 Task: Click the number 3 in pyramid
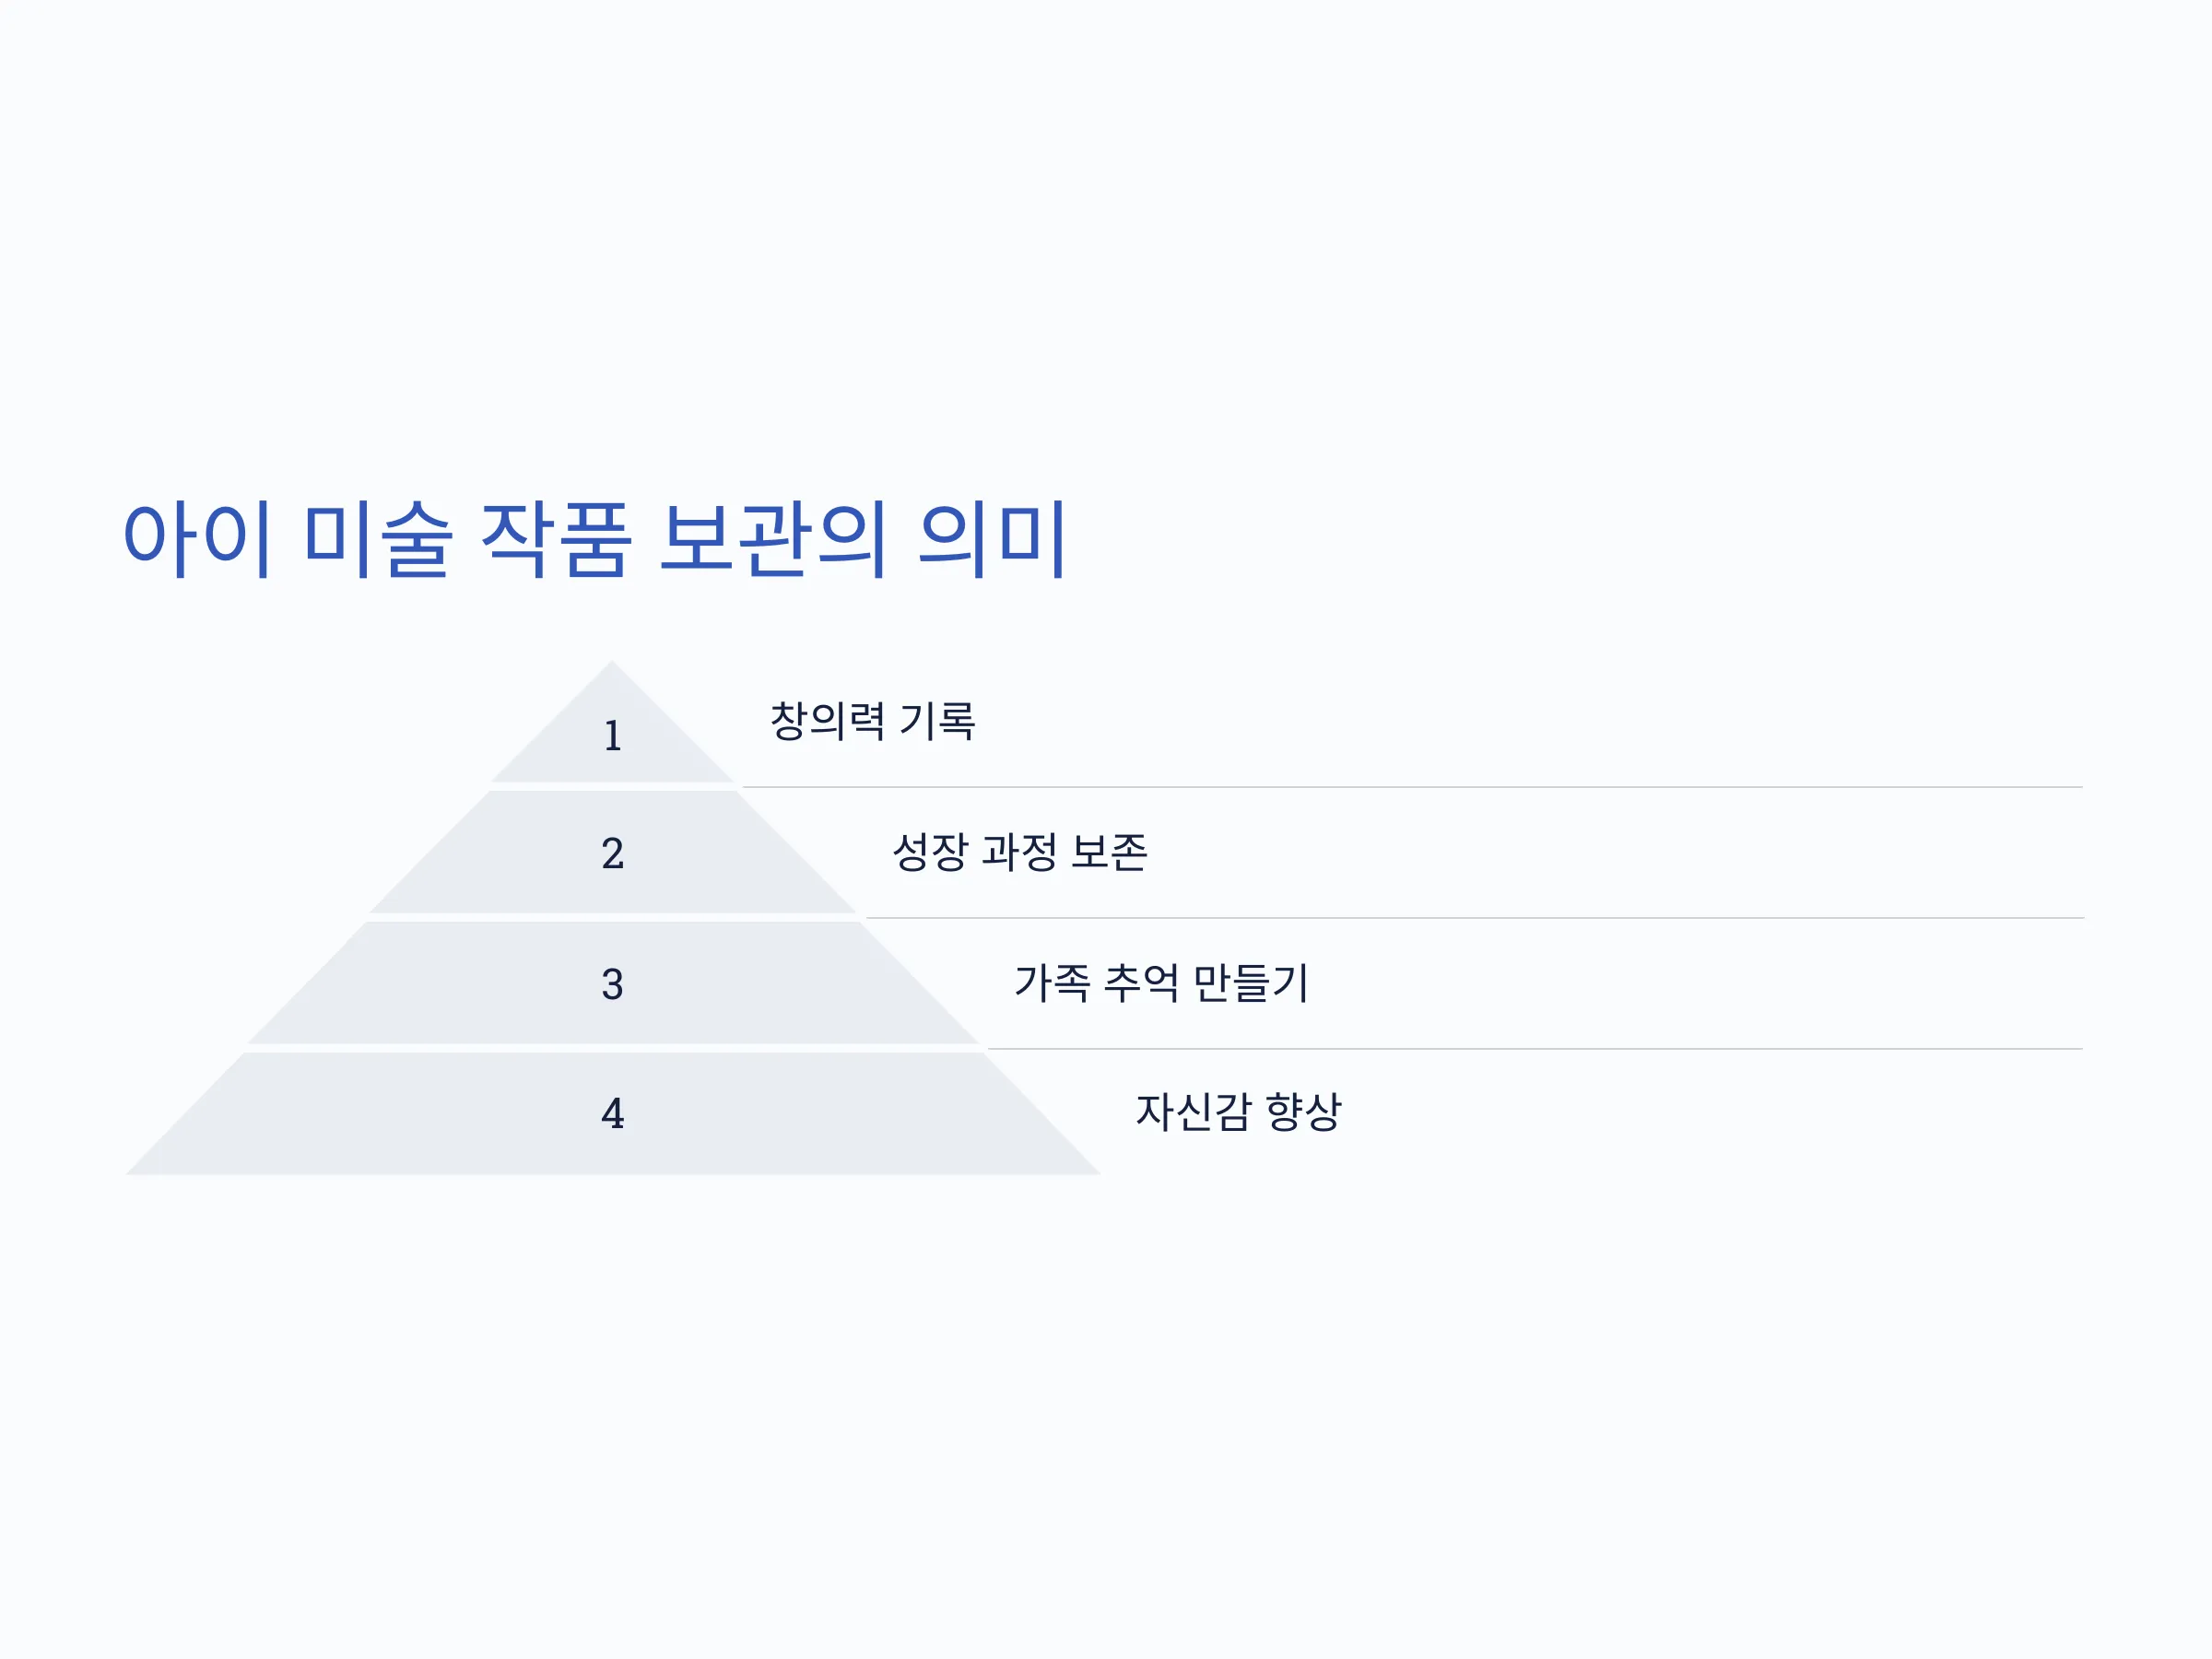613,985
